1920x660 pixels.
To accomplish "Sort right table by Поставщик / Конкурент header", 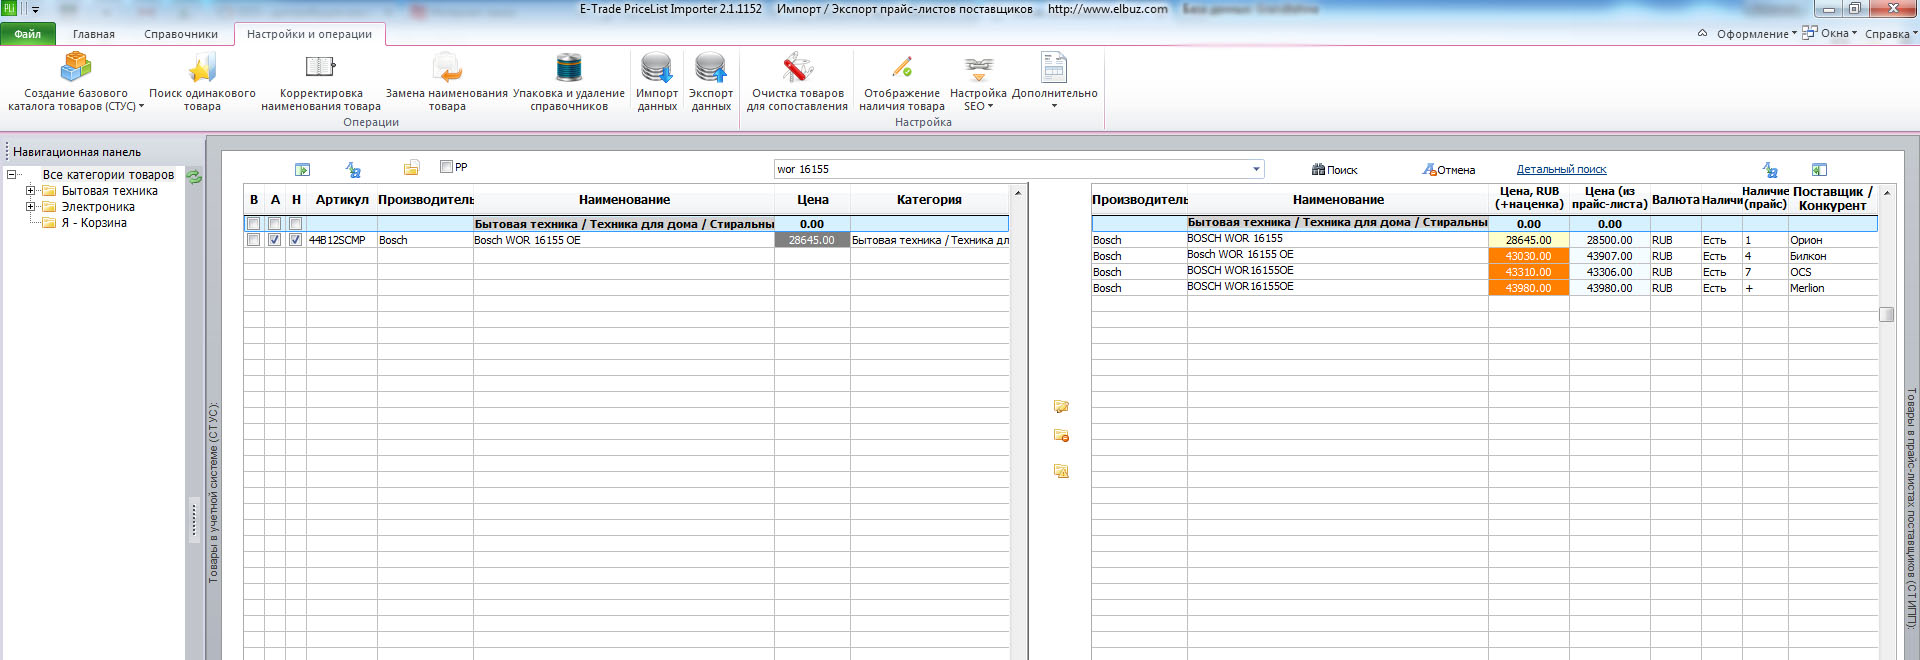I will (x=1832, y=198).
